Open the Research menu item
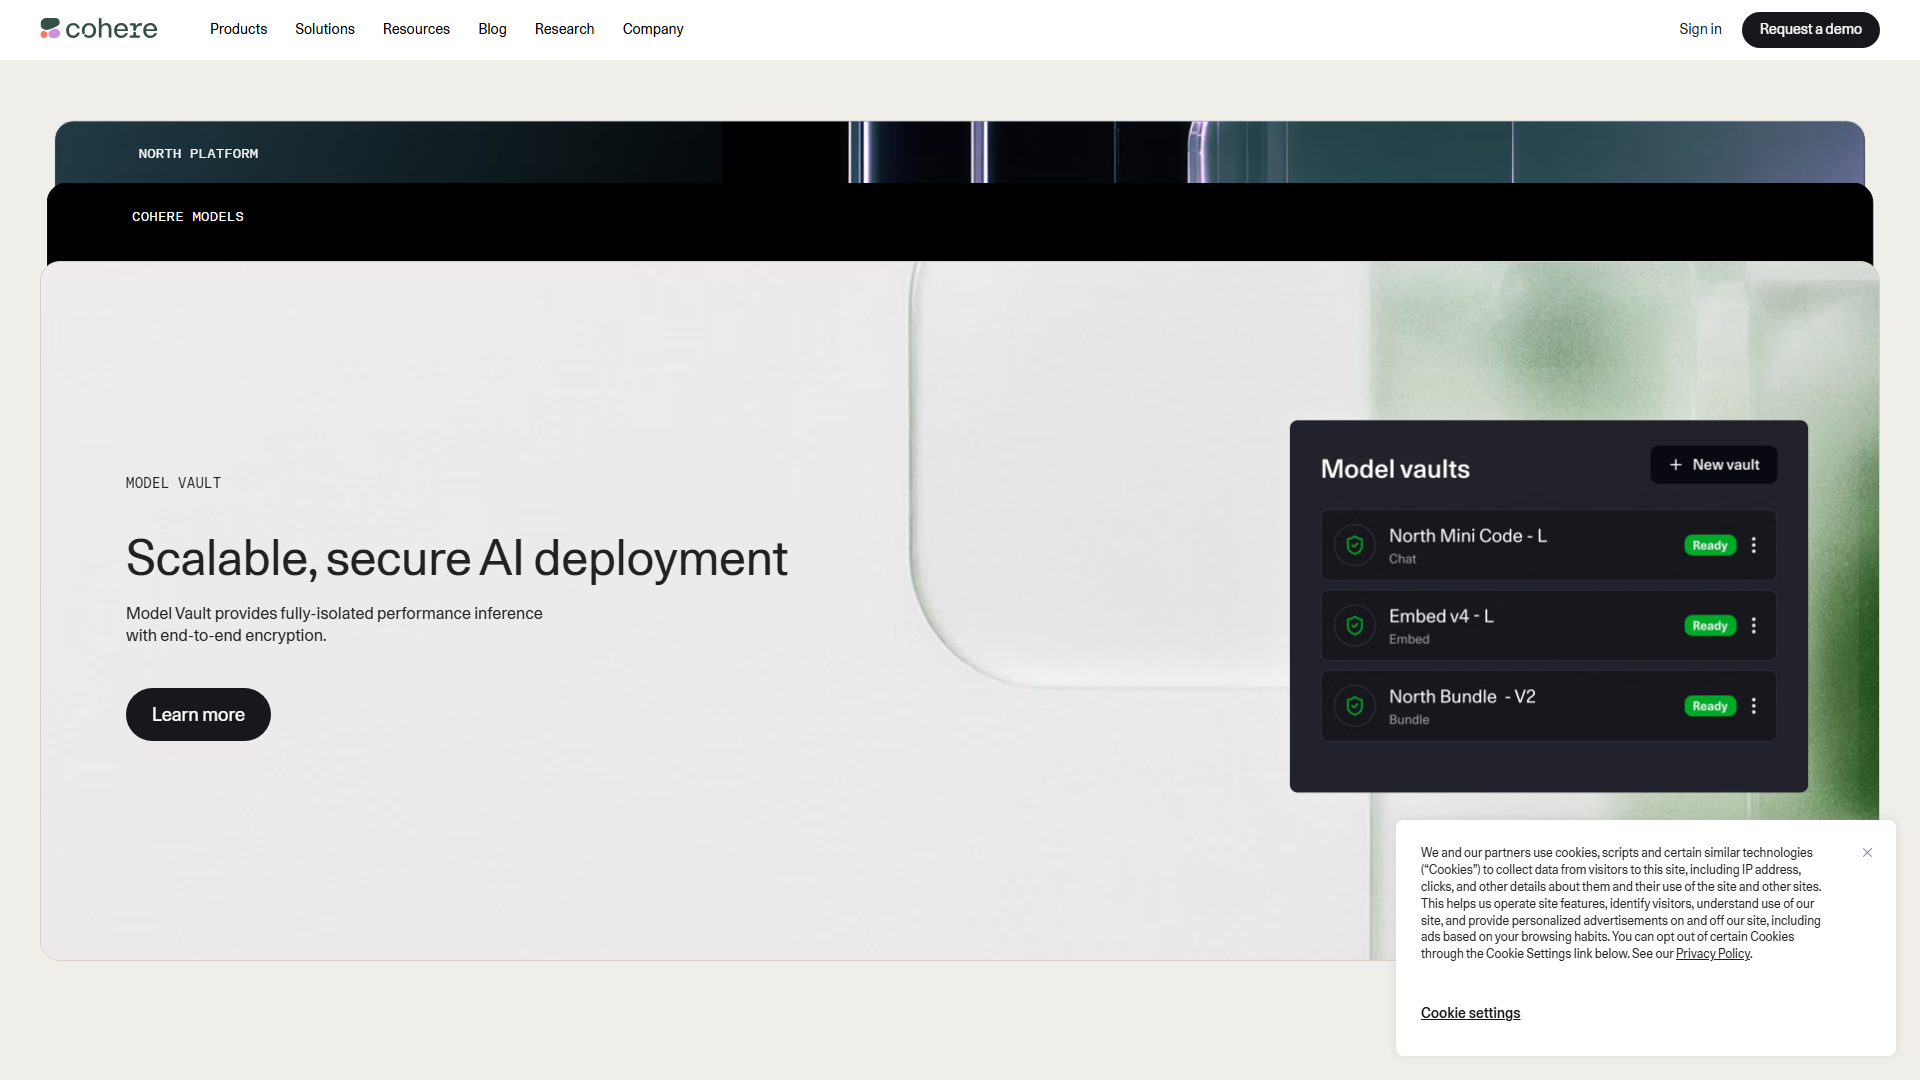This screenshot has height=1080, width=1920. tap(565, 29)
